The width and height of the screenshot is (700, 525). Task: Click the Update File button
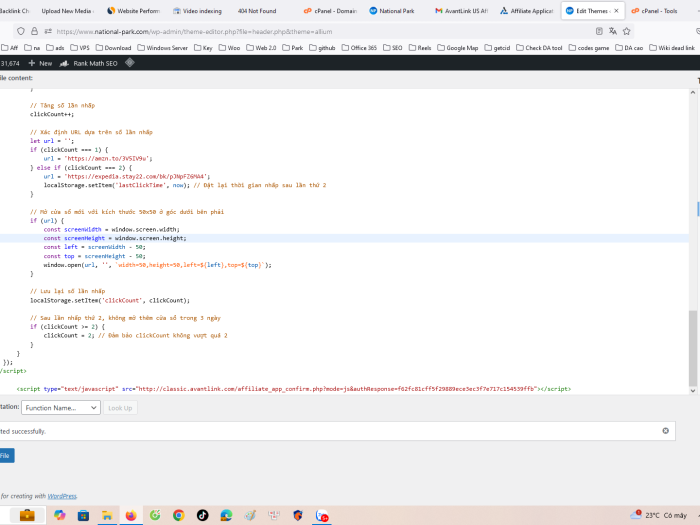pos(7,455)
